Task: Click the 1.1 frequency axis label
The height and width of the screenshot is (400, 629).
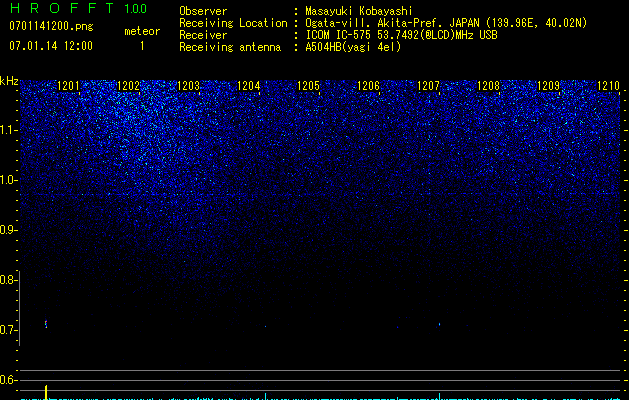Action: (8, 130)
